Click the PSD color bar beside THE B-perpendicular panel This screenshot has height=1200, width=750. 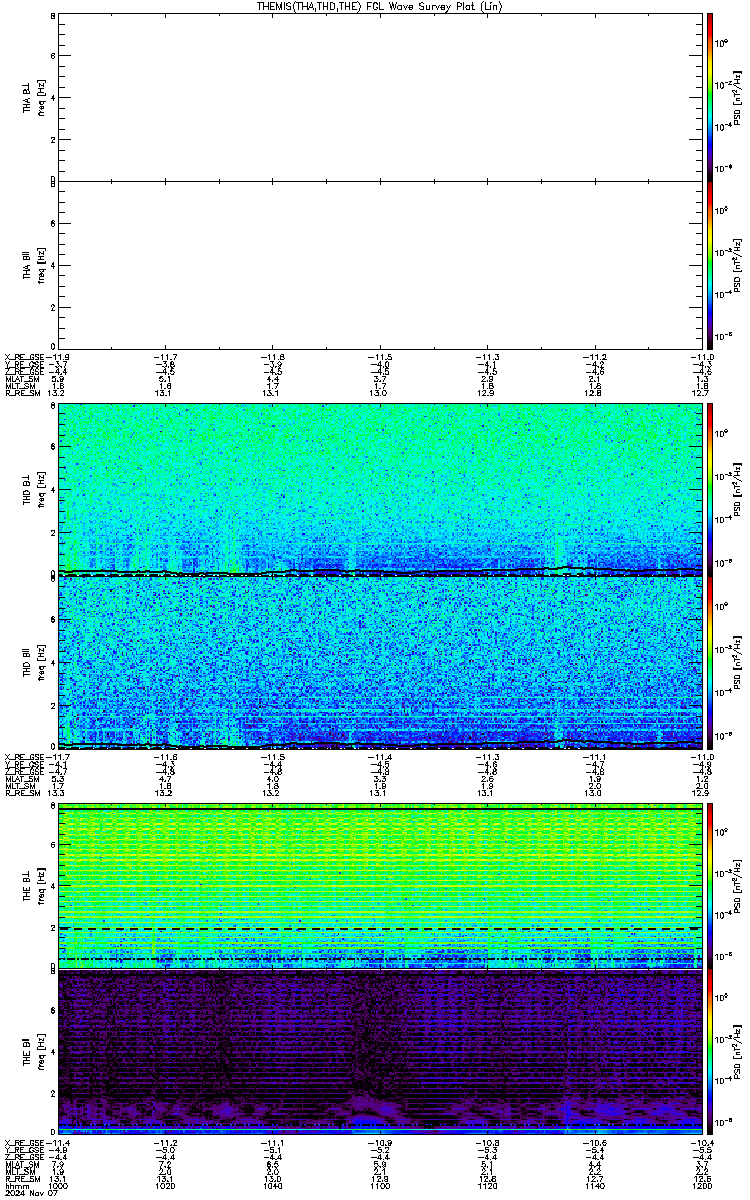(x=710, y=886)
